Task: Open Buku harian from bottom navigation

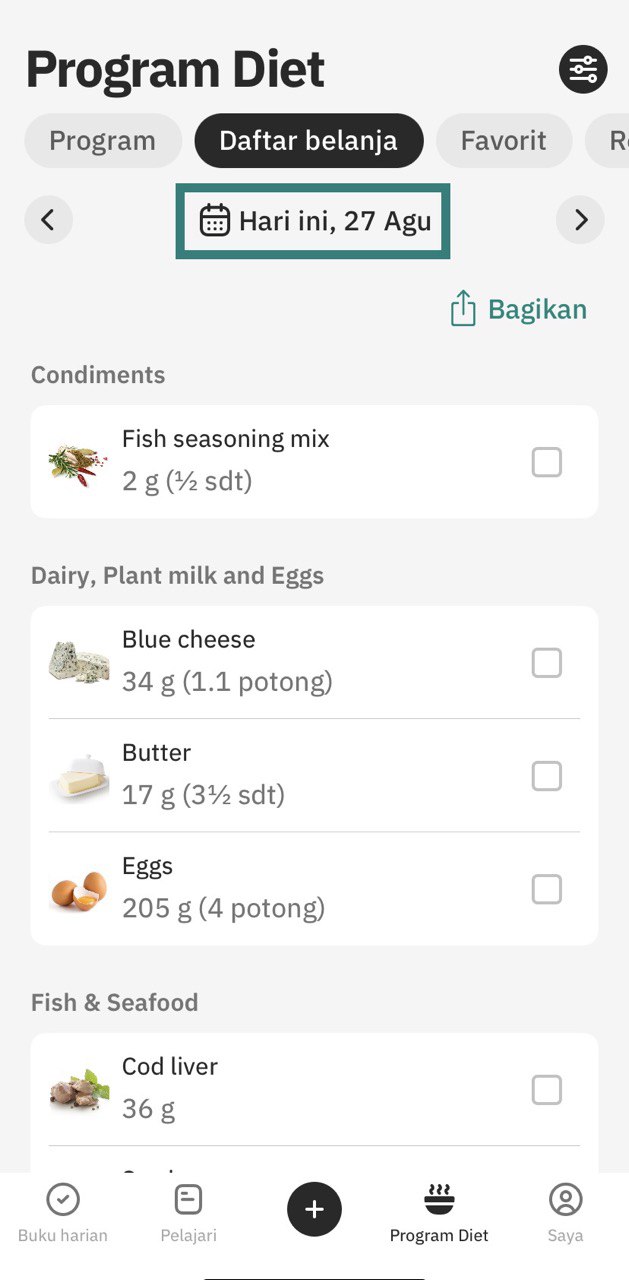Action: tap(63, 1213)
